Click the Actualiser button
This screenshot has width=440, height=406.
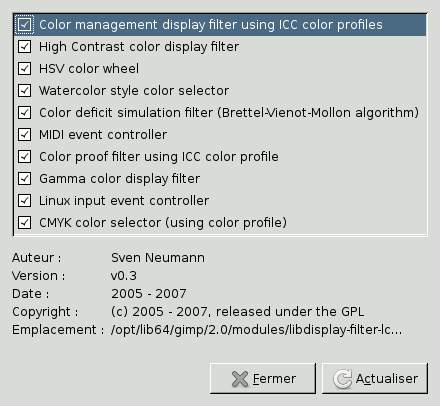pos(375,379)
